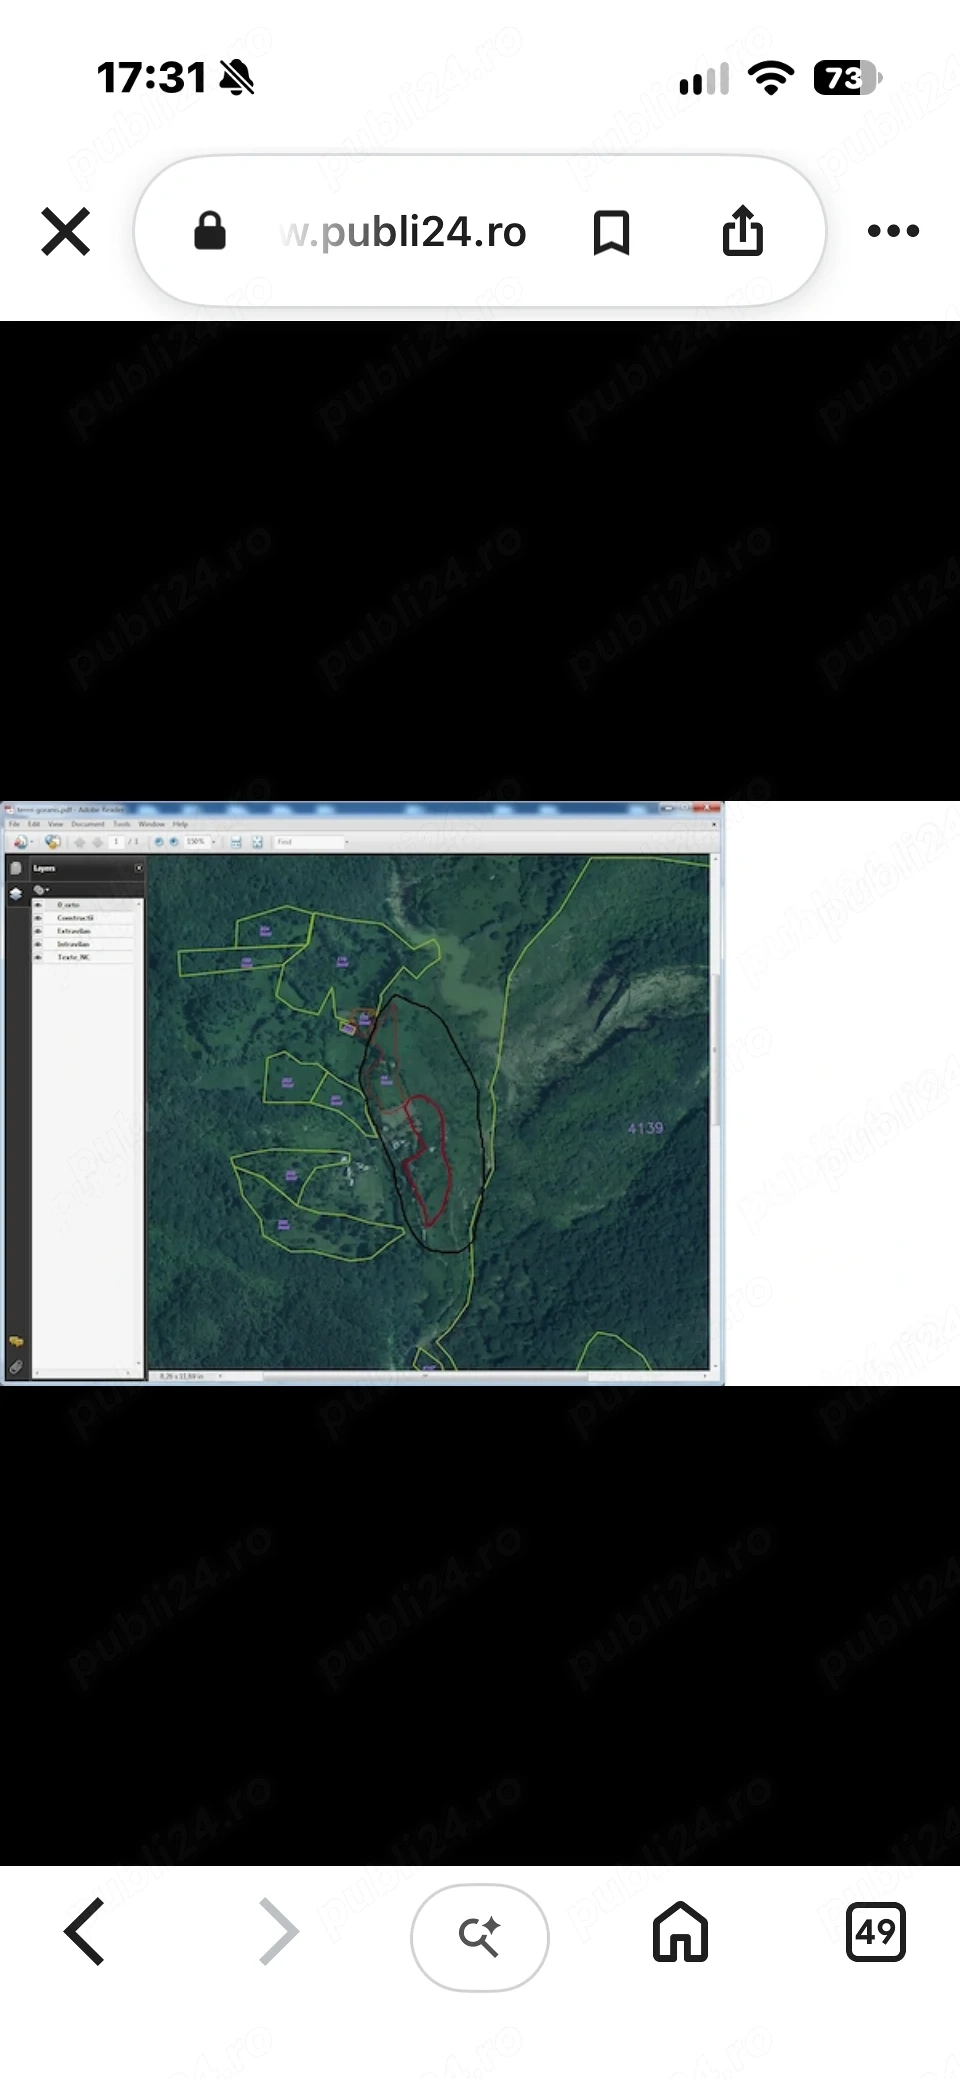Open the three-dot more options menu
This screenshot has height=2079, width=960.
(x=893, y=231)
